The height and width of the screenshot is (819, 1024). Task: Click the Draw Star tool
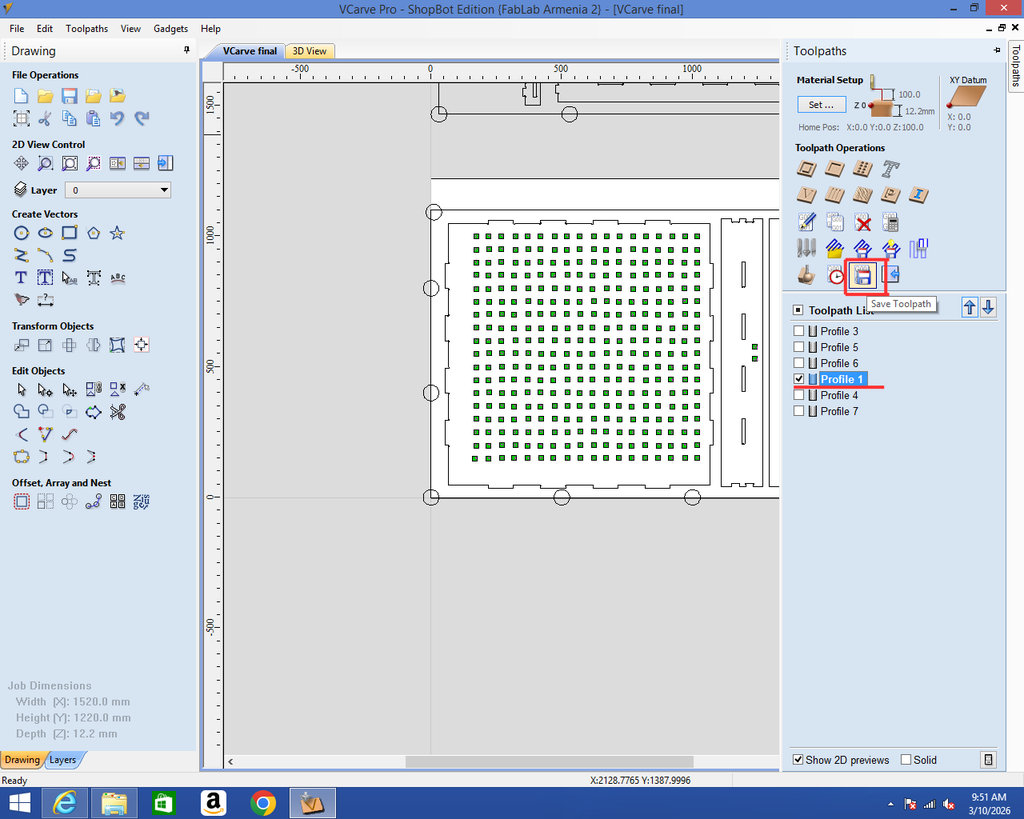[x=117, y=233]
